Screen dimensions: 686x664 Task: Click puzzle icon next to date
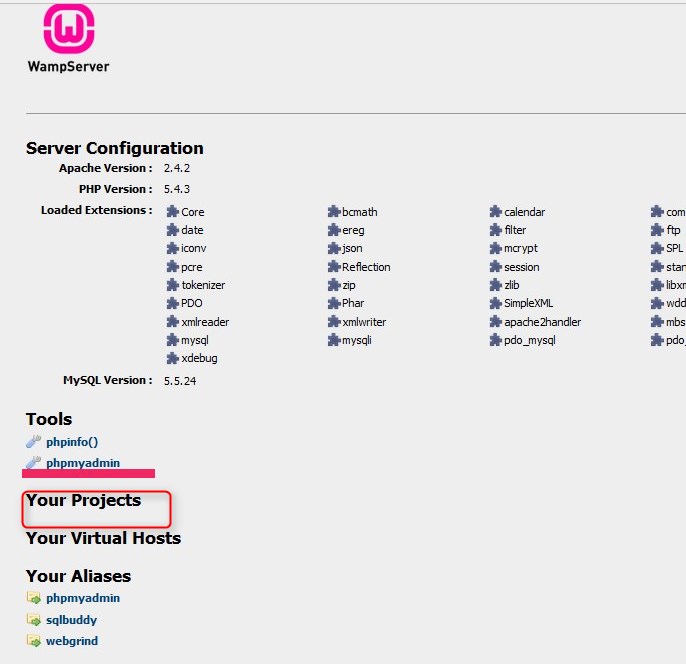[173, 230]
